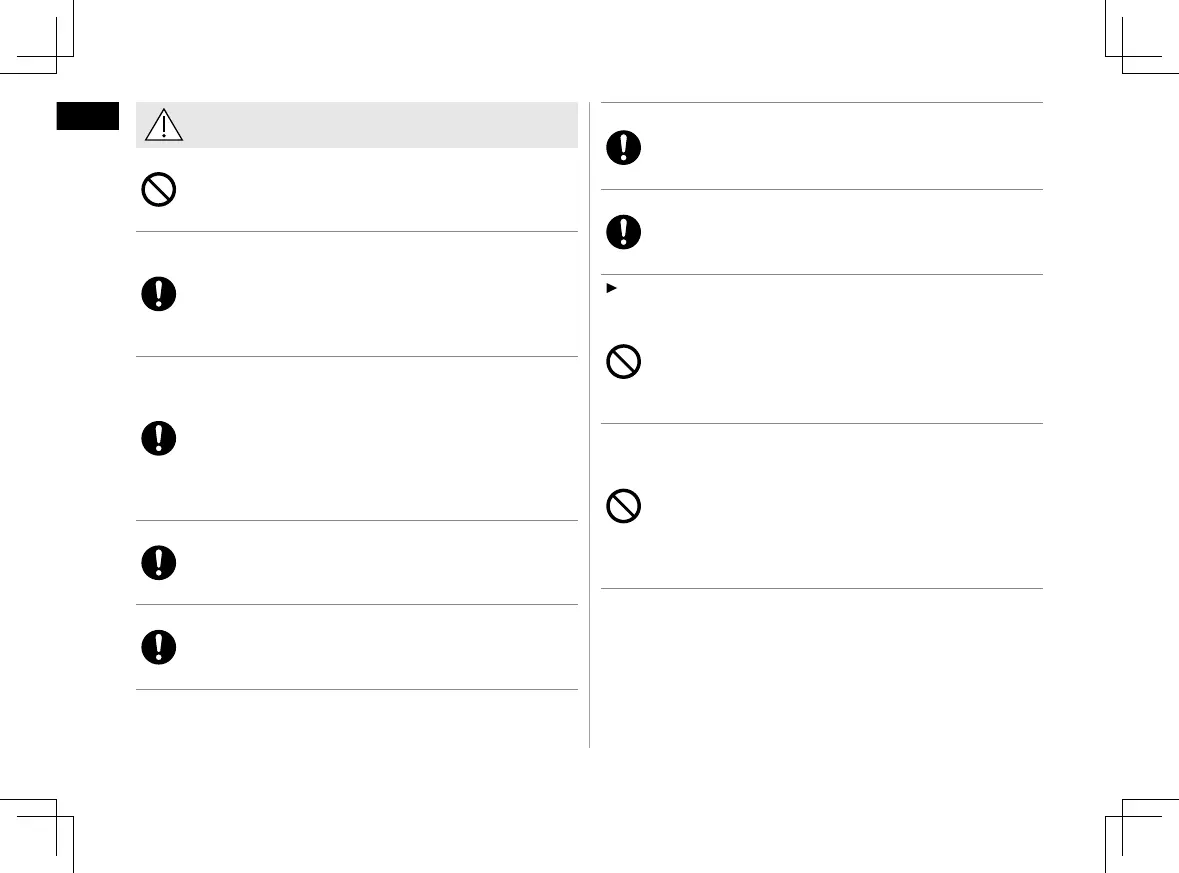Click the topmost horizontal rule of right column
The height and width of the screenshot is (873, 1179).
(822, 102)
